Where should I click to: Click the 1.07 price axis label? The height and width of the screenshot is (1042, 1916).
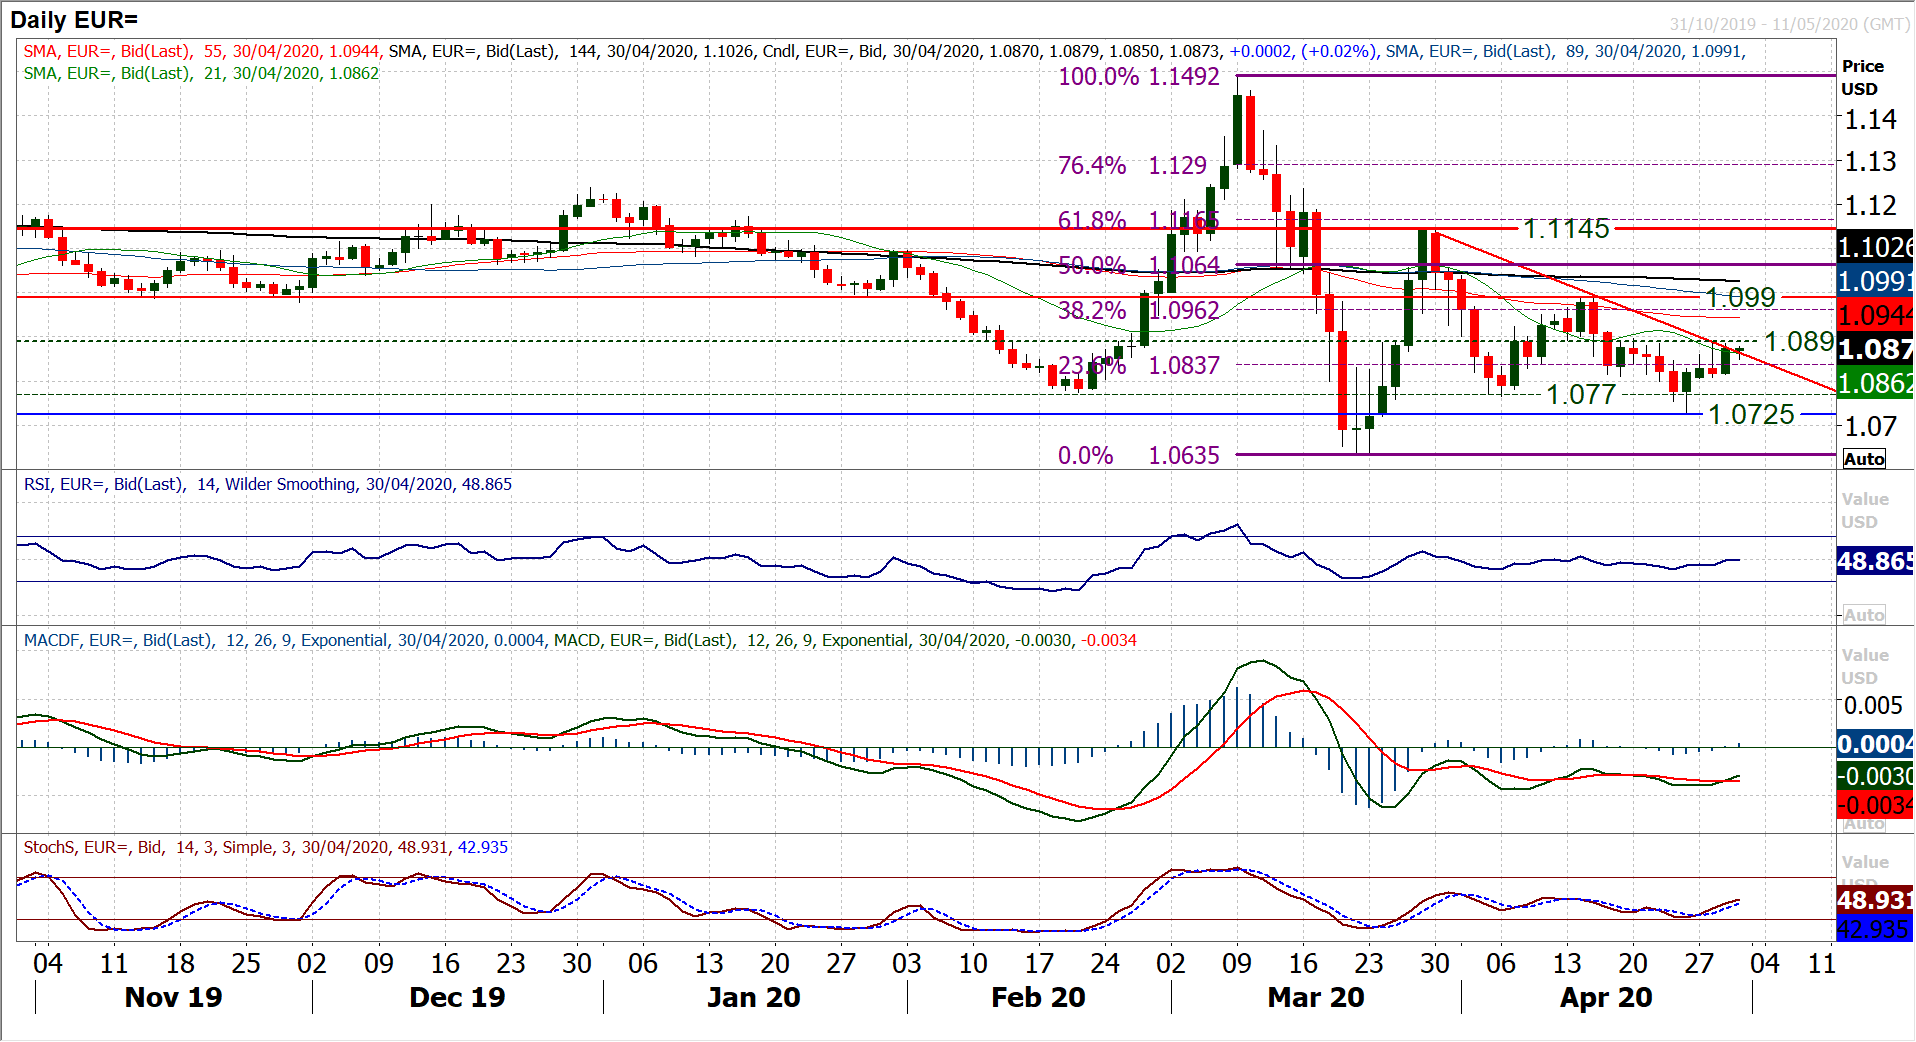point(1870,427)
